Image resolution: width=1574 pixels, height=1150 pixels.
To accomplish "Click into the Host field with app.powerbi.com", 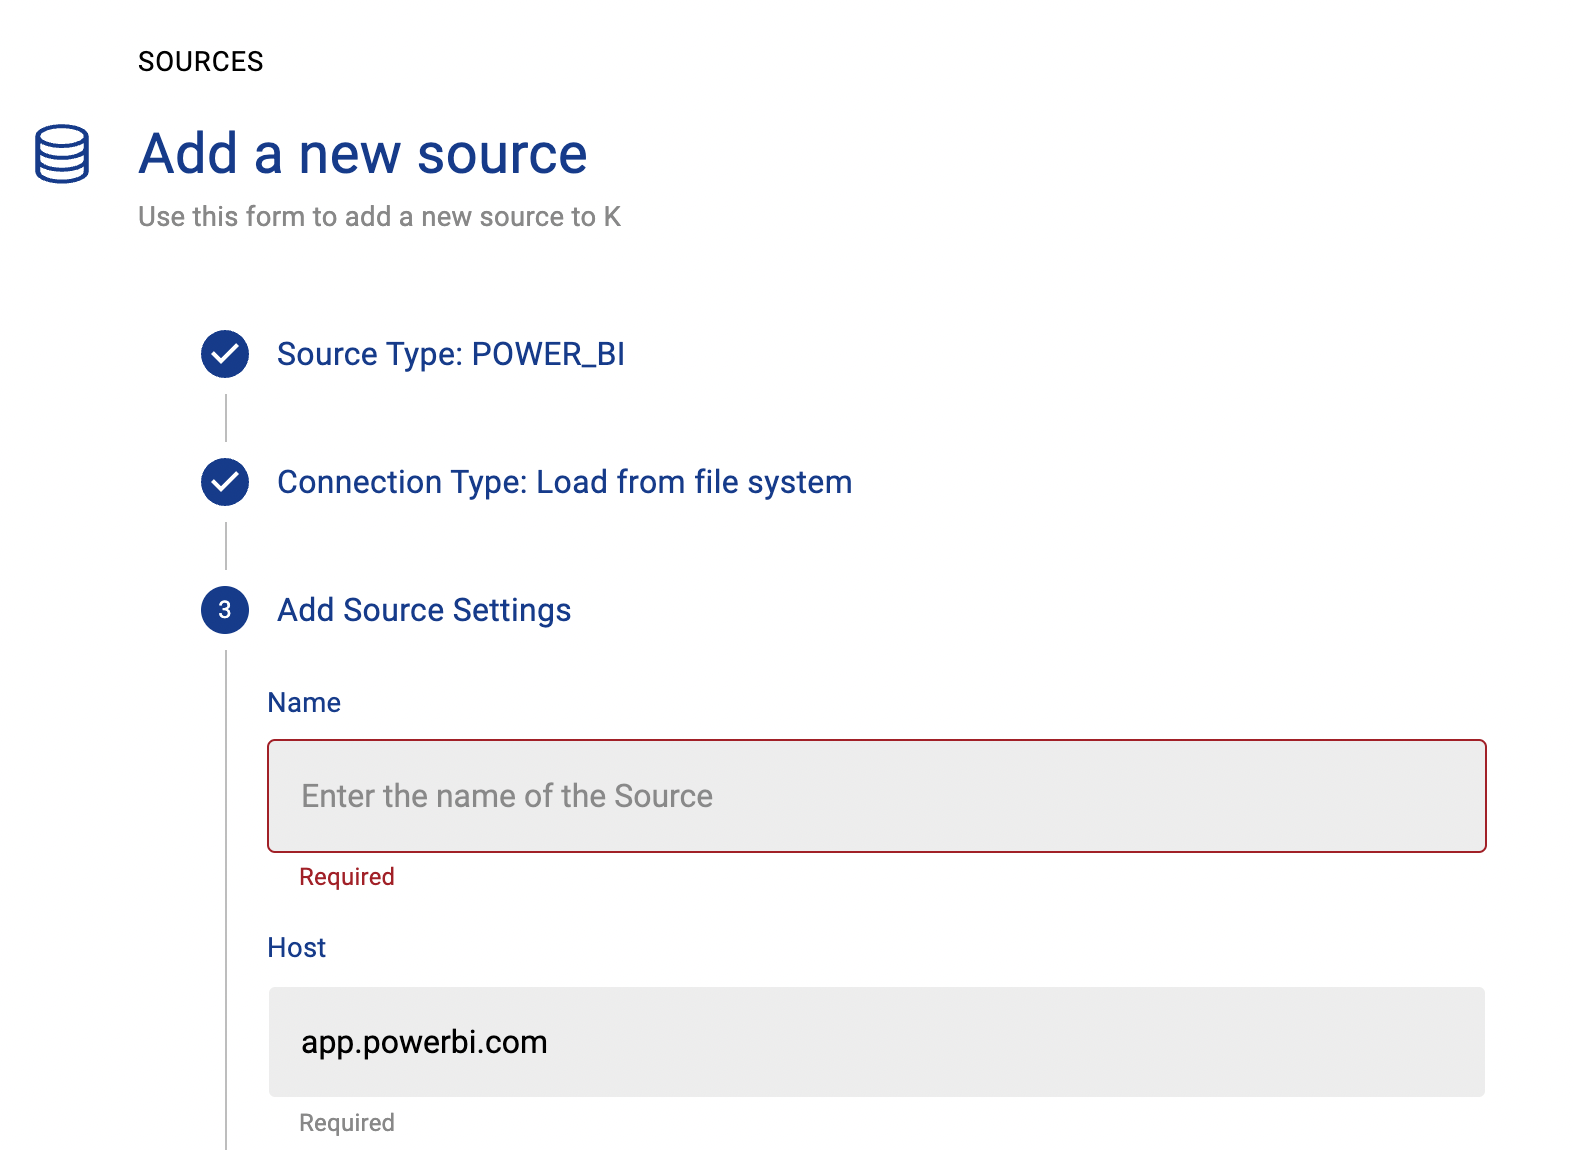I will 876,1042.
